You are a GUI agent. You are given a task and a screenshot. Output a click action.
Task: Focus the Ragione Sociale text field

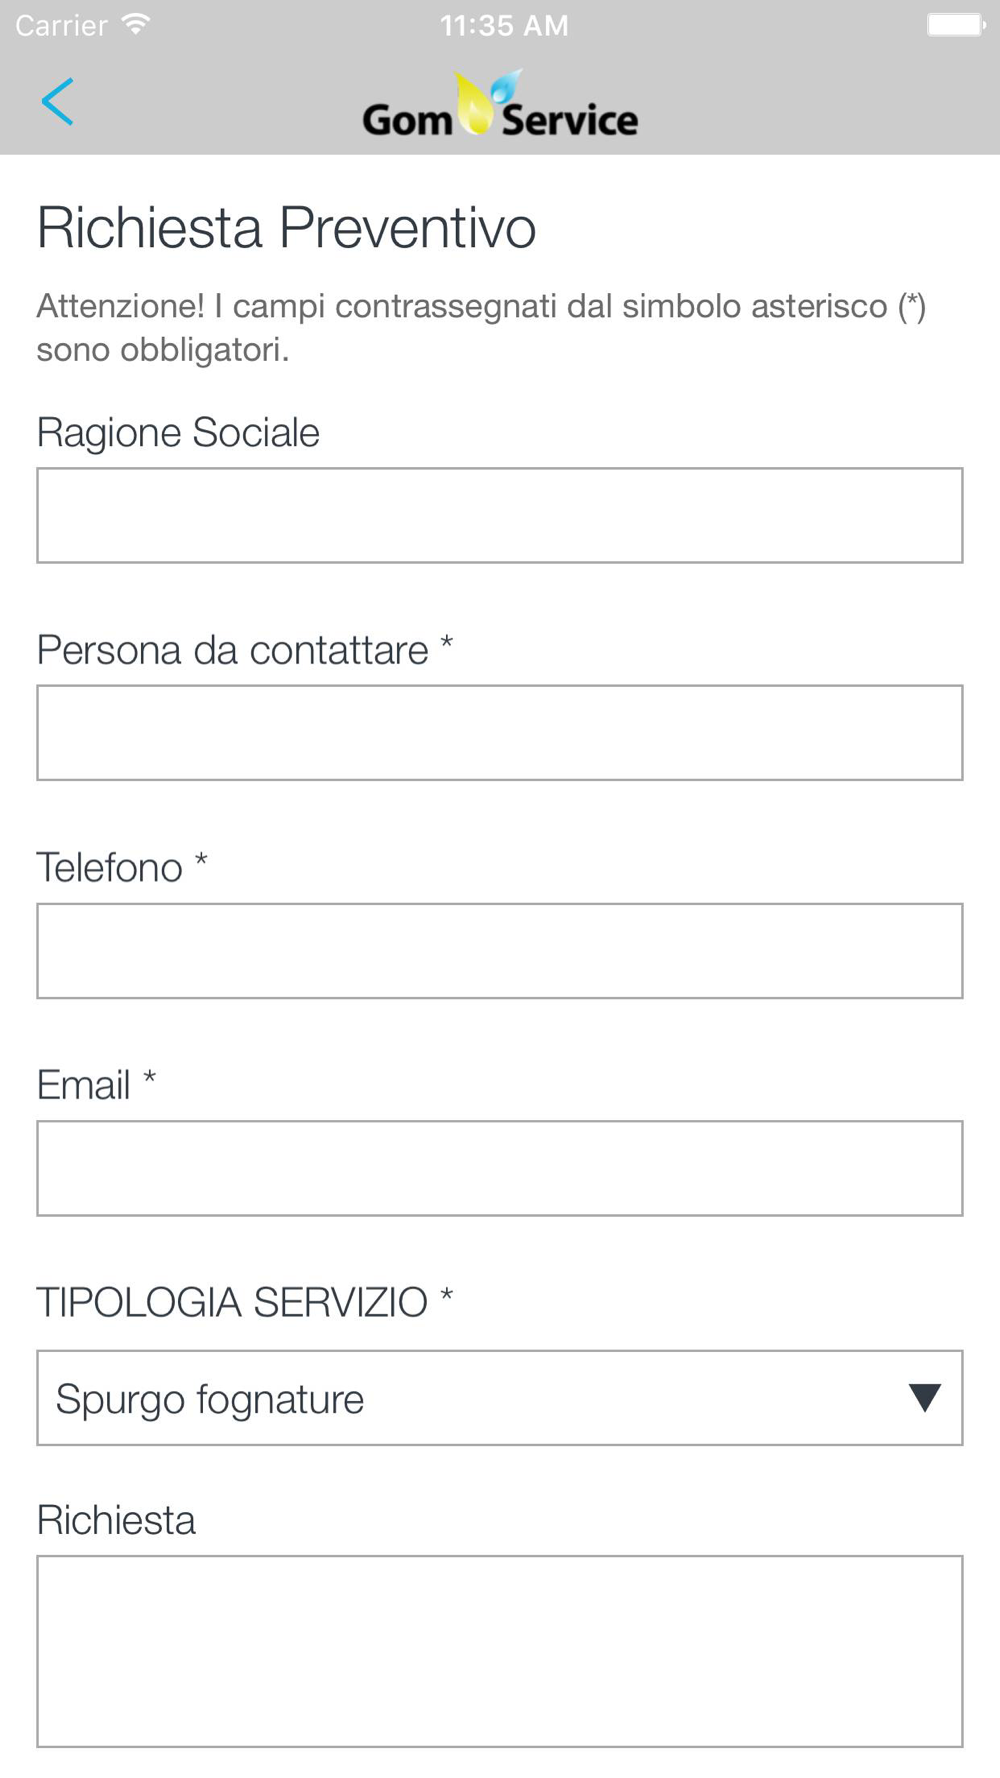click(500, 515)
